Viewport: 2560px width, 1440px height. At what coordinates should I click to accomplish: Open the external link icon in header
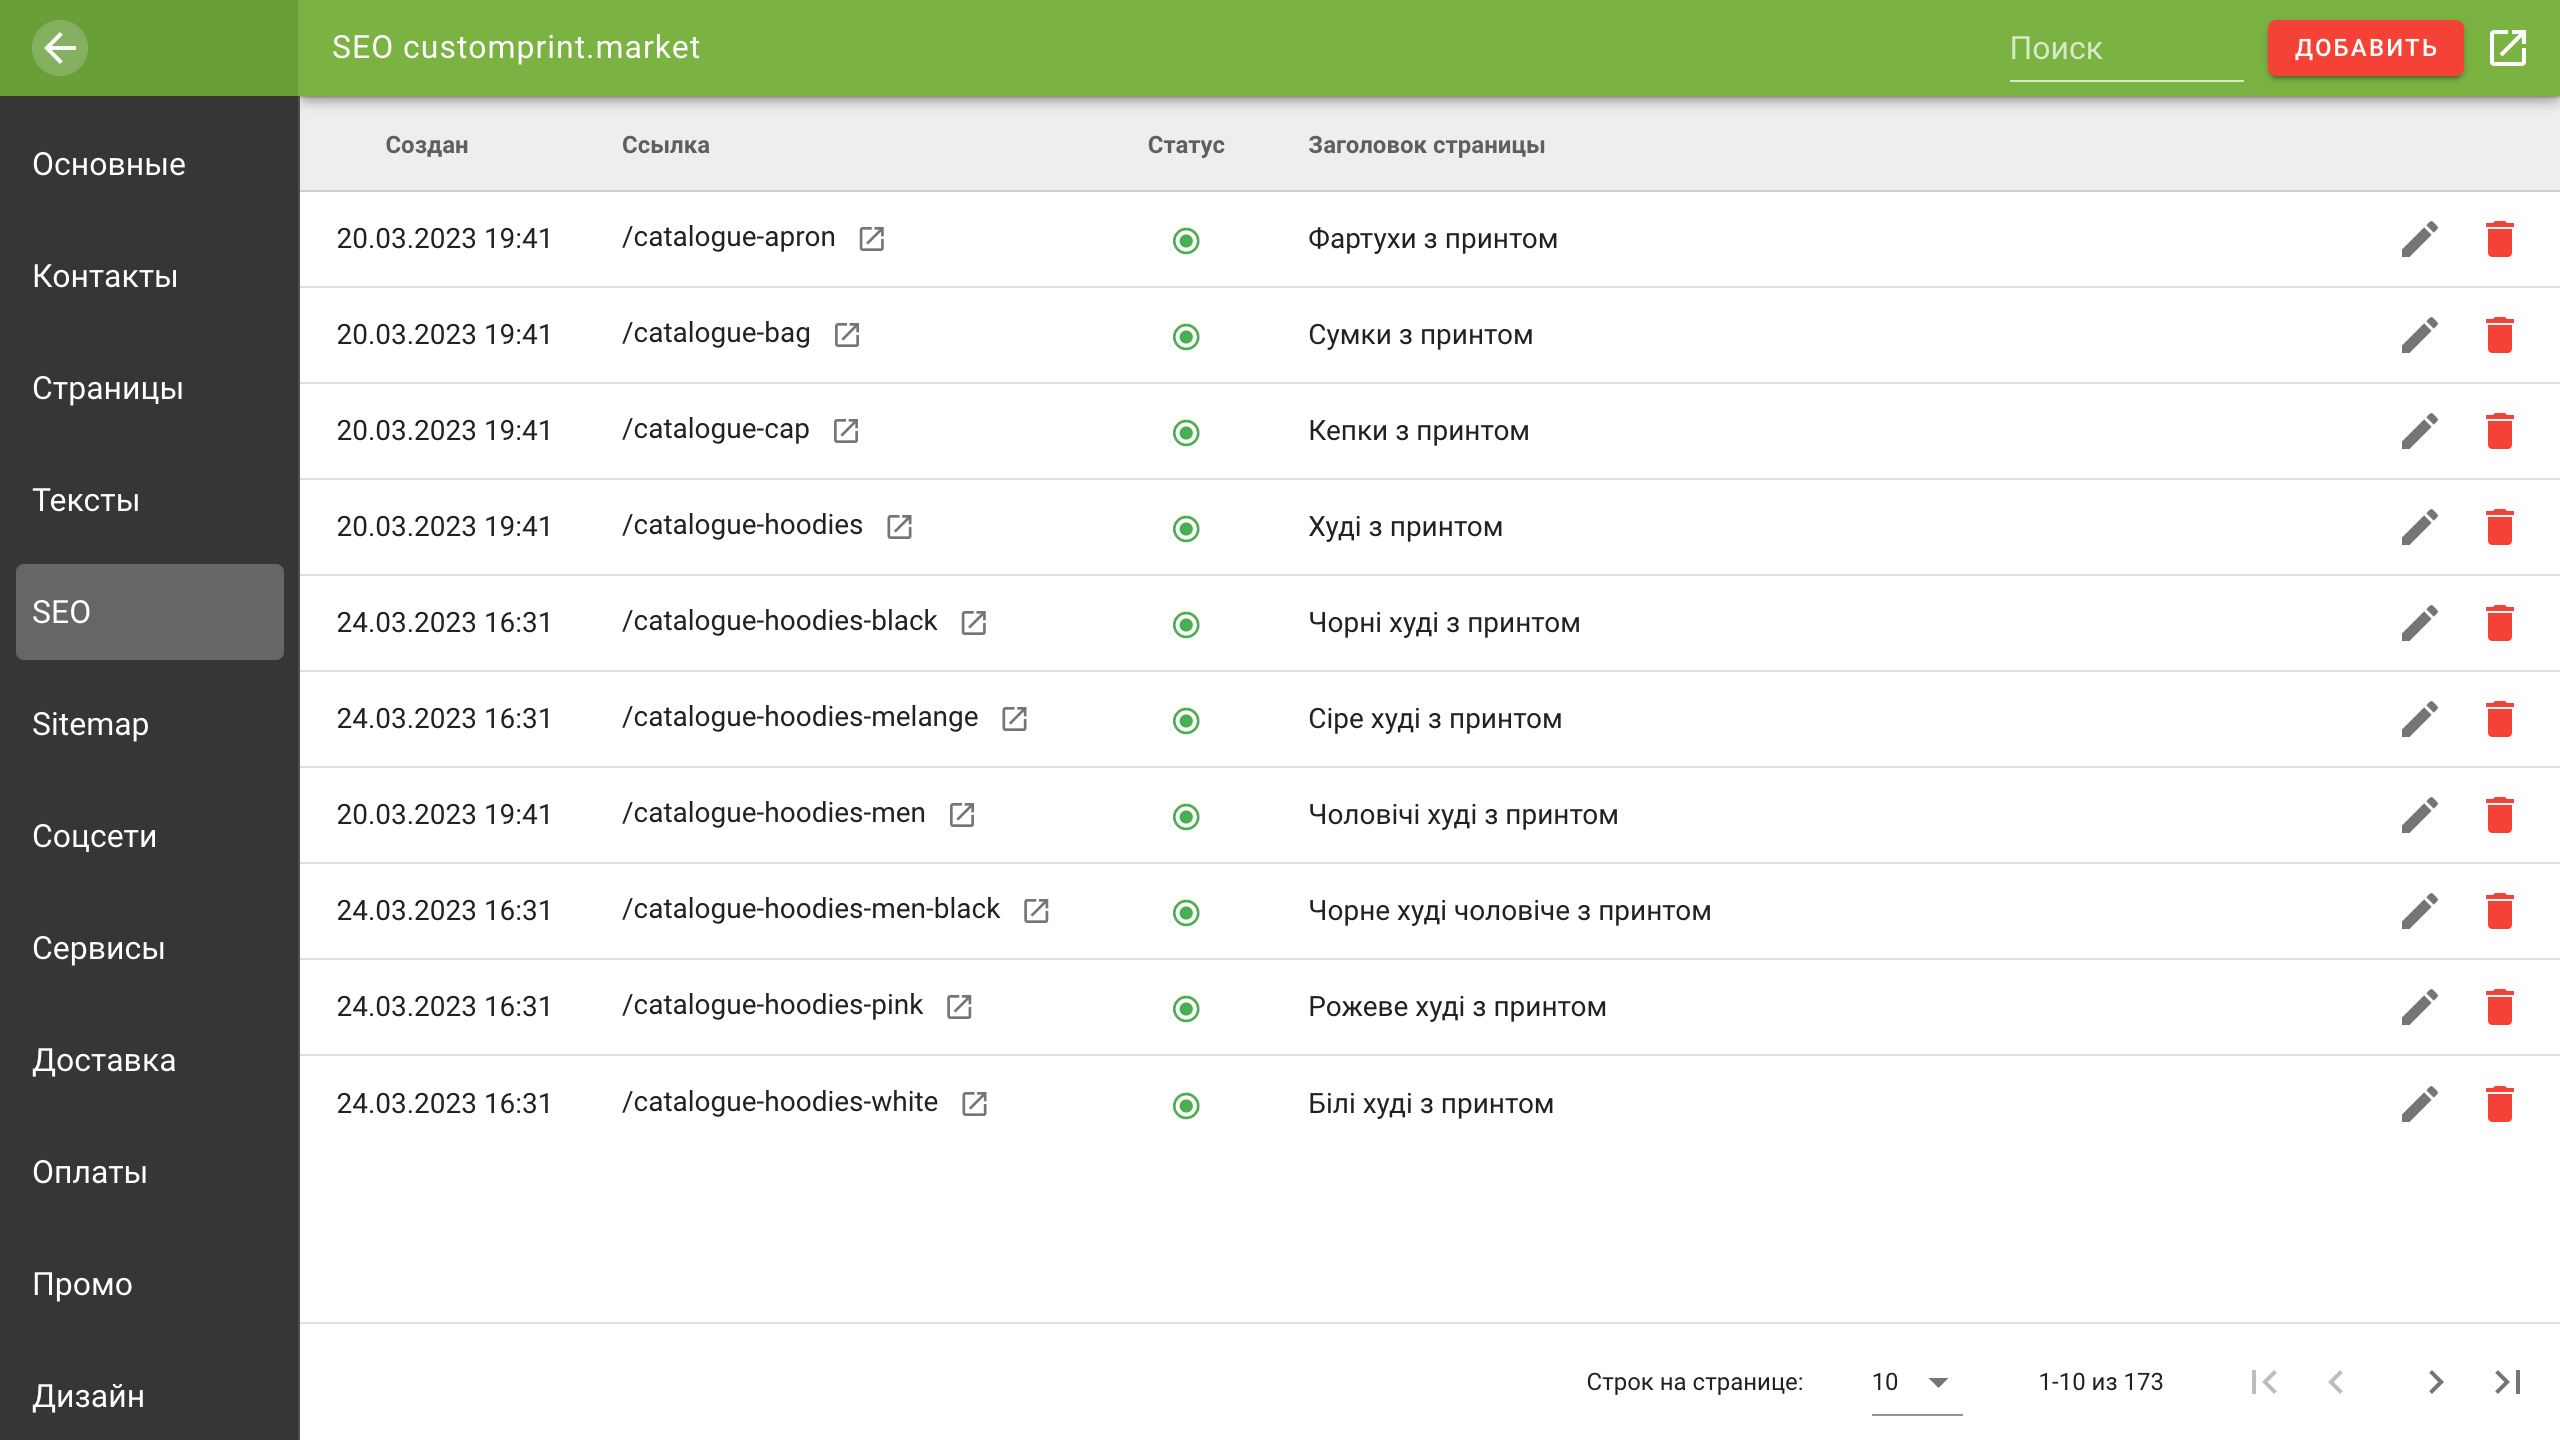click(2508, 48)
